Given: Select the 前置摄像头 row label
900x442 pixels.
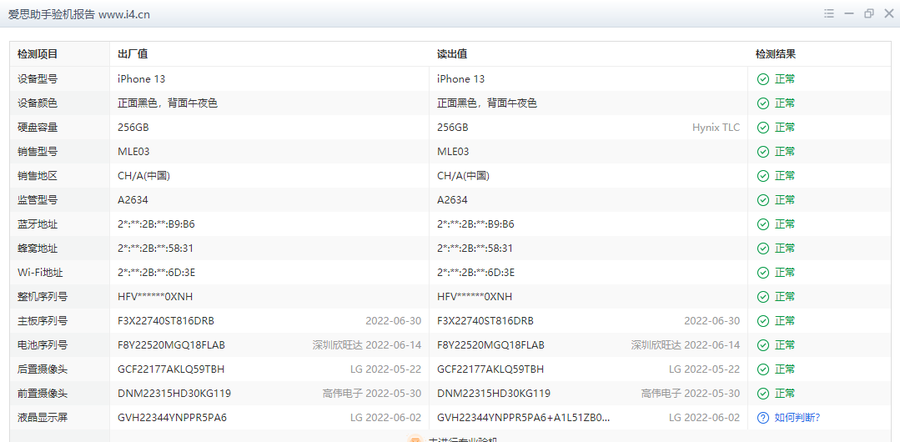Looking at the screenshot, I should click(42, 393).
